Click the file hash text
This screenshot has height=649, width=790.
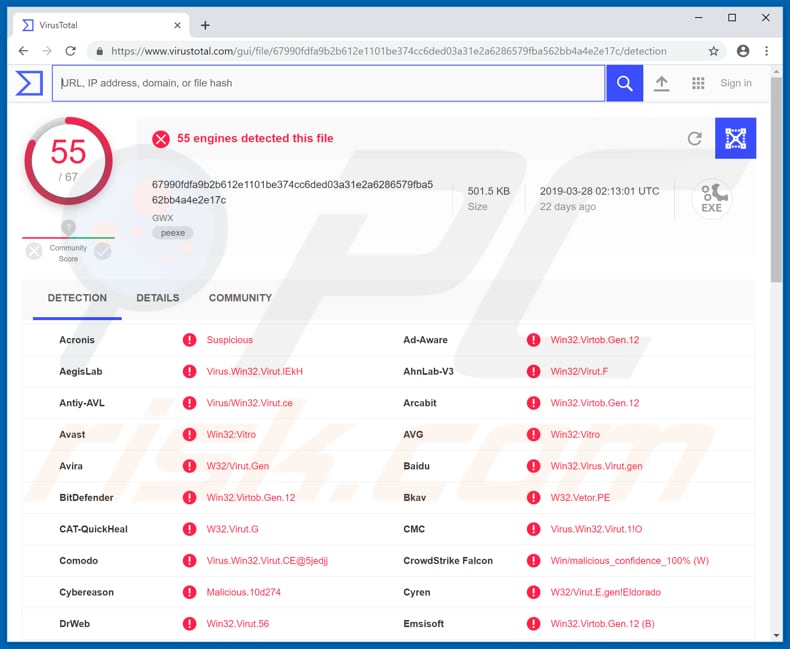coord(292,192)
